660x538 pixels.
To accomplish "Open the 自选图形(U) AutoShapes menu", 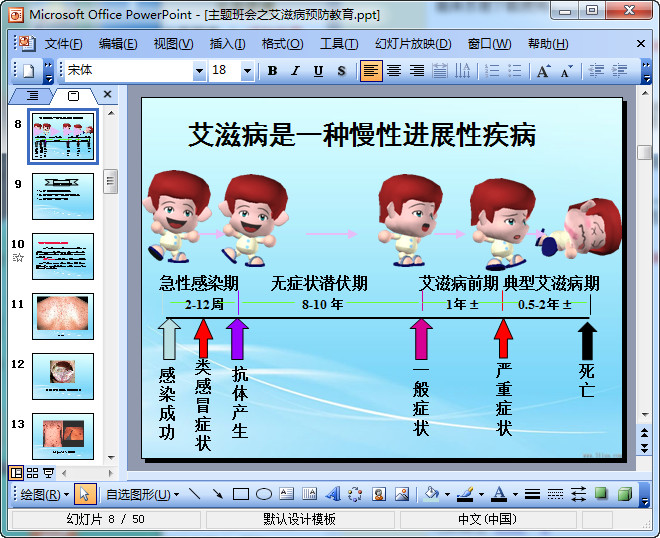I will 142,494.
